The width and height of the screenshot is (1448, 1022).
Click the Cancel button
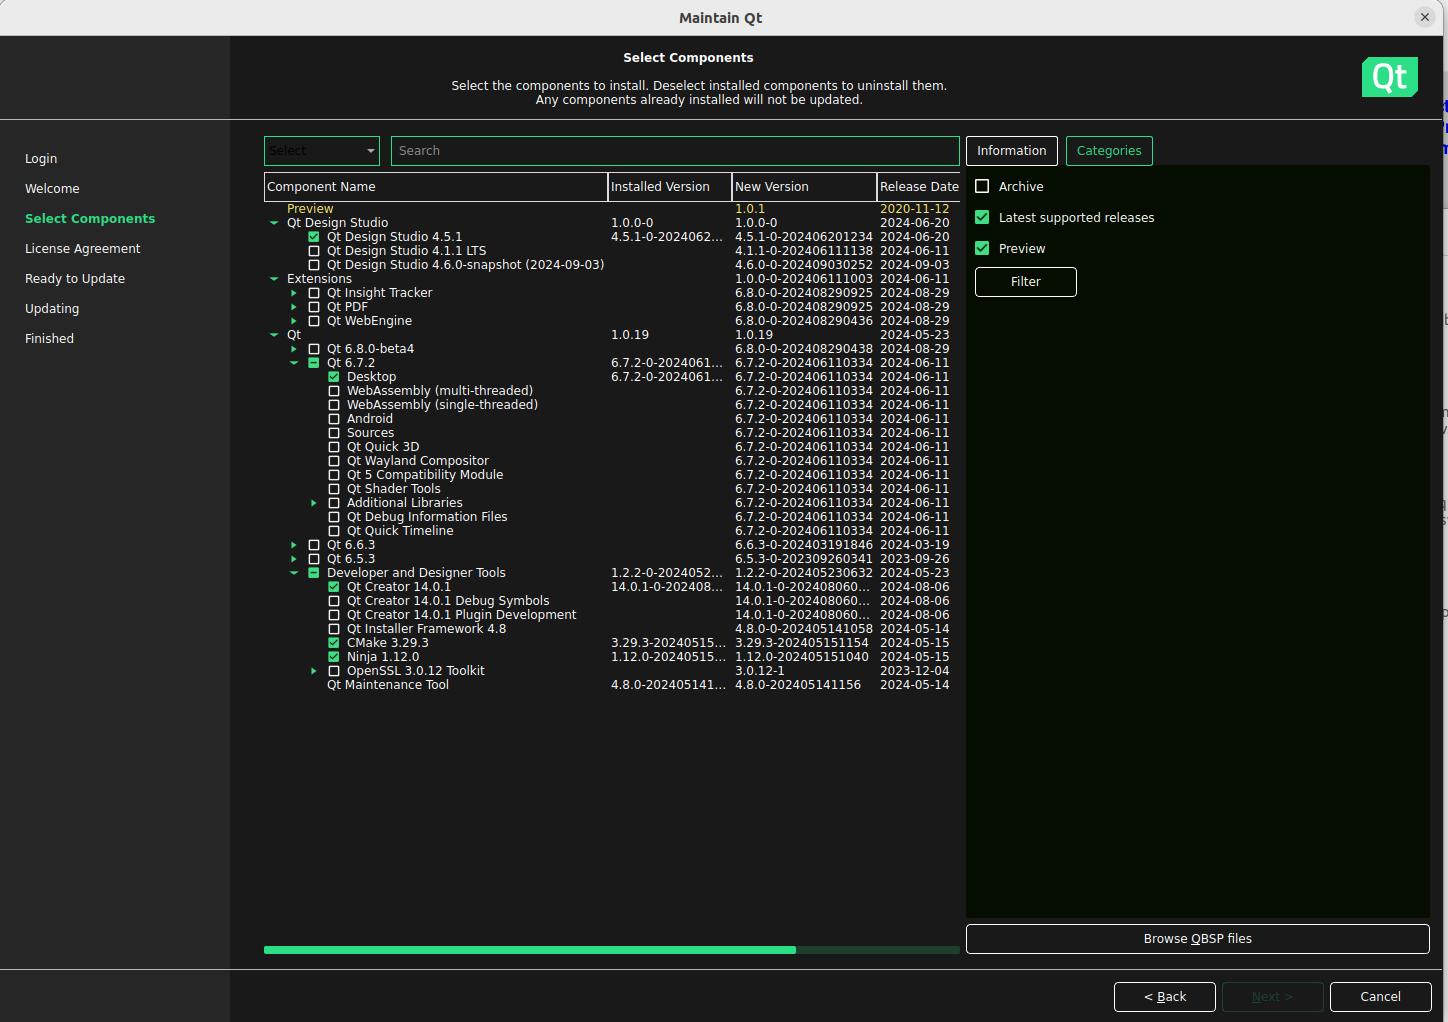tap(1380, 997)
